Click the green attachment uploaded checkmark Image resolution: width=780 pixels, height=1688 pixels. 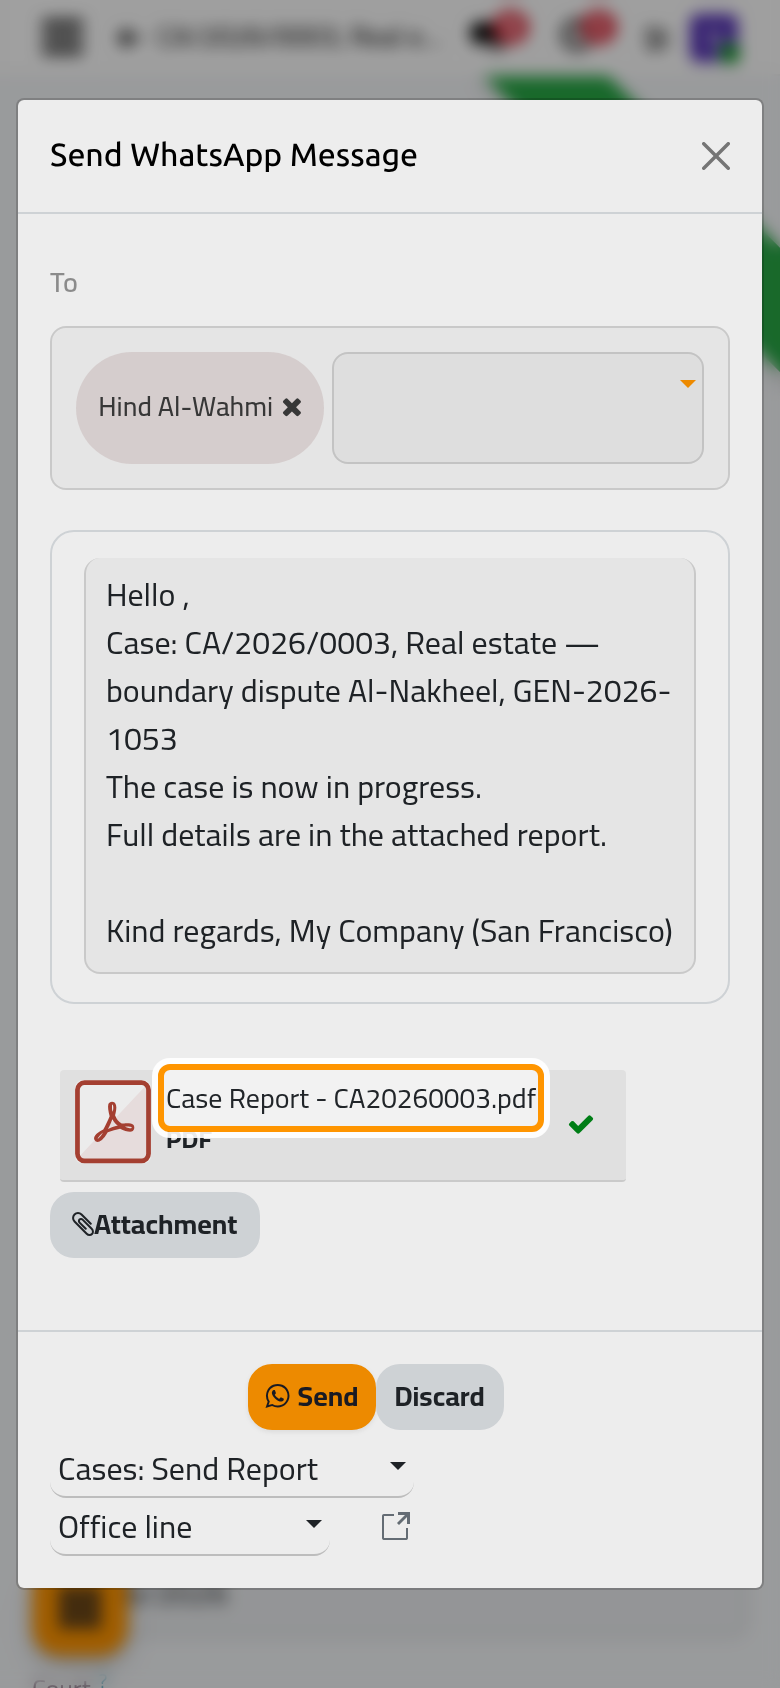click(581, 1124)
